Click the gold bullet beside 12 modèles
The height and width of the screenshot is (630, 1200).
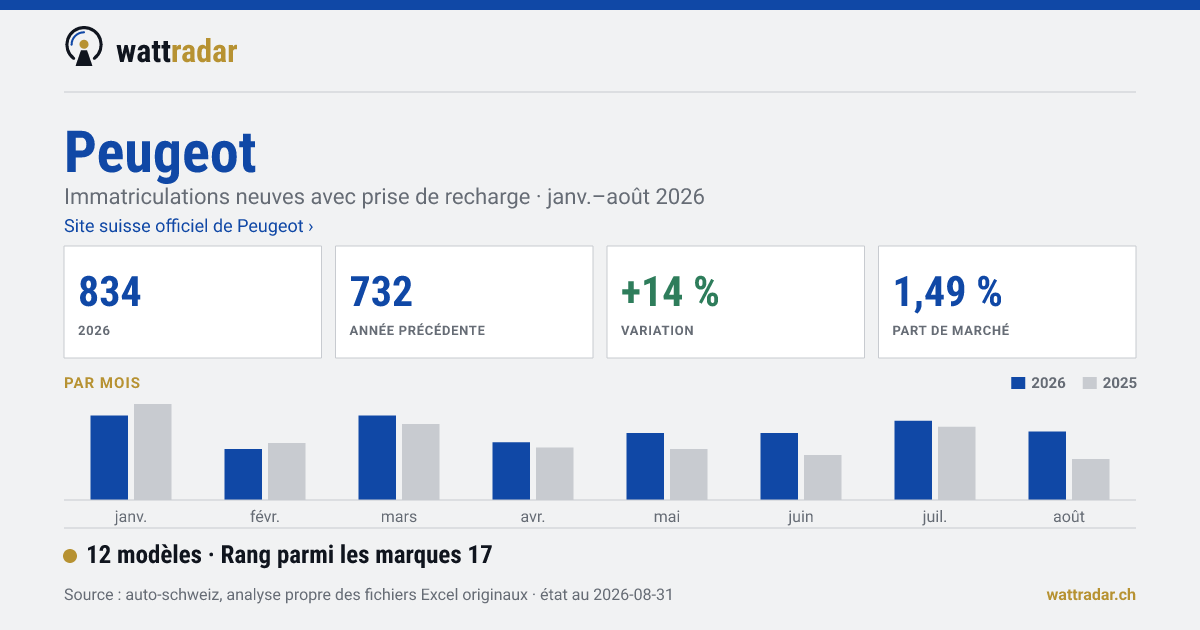[70, 556]
